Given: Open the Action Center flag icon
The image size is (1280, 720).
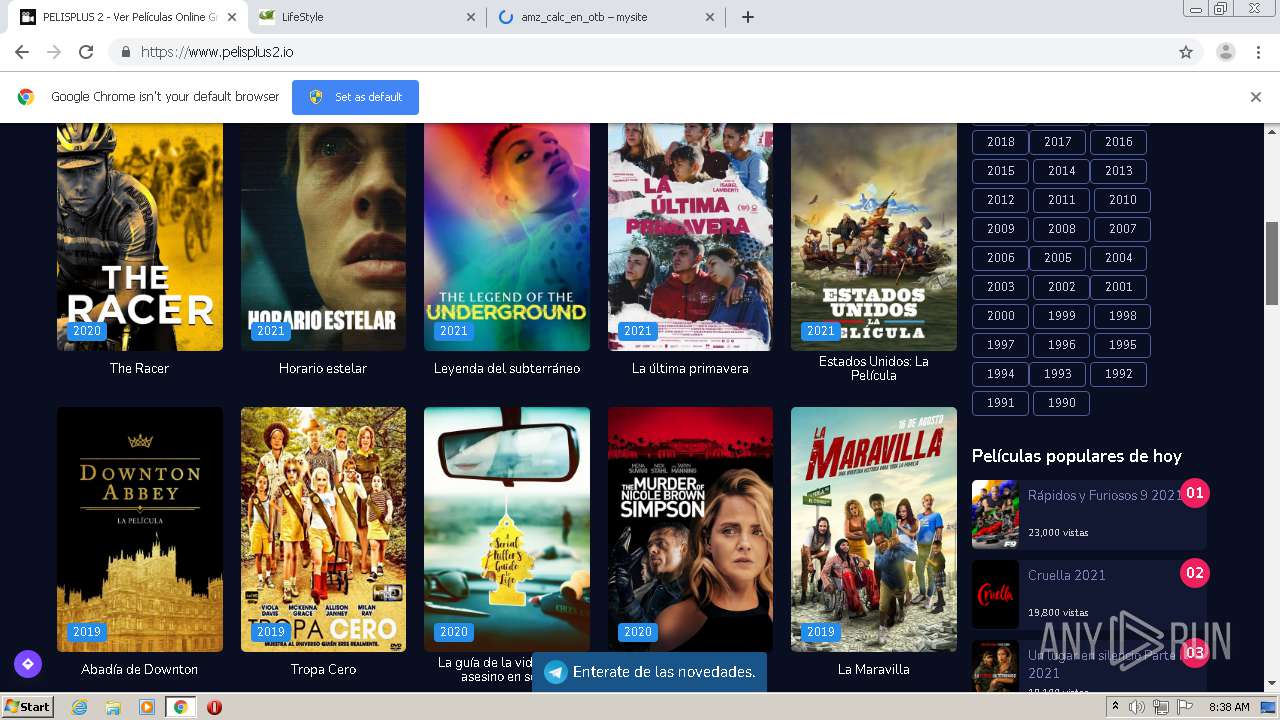Looking at the screenshot, I should [x=1184, y=707].
